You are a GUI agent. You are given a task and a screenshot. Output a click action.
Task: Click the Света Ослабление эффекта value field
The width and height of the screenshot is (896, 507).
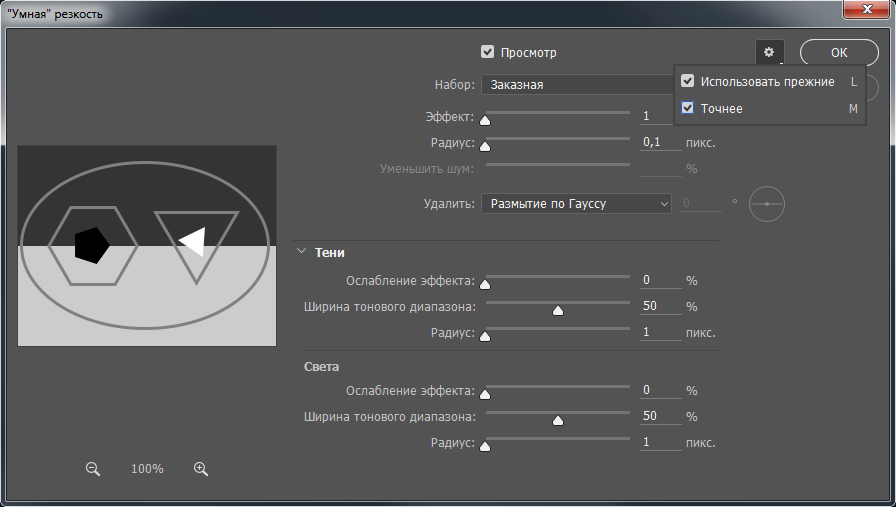[x=661, y=390]
